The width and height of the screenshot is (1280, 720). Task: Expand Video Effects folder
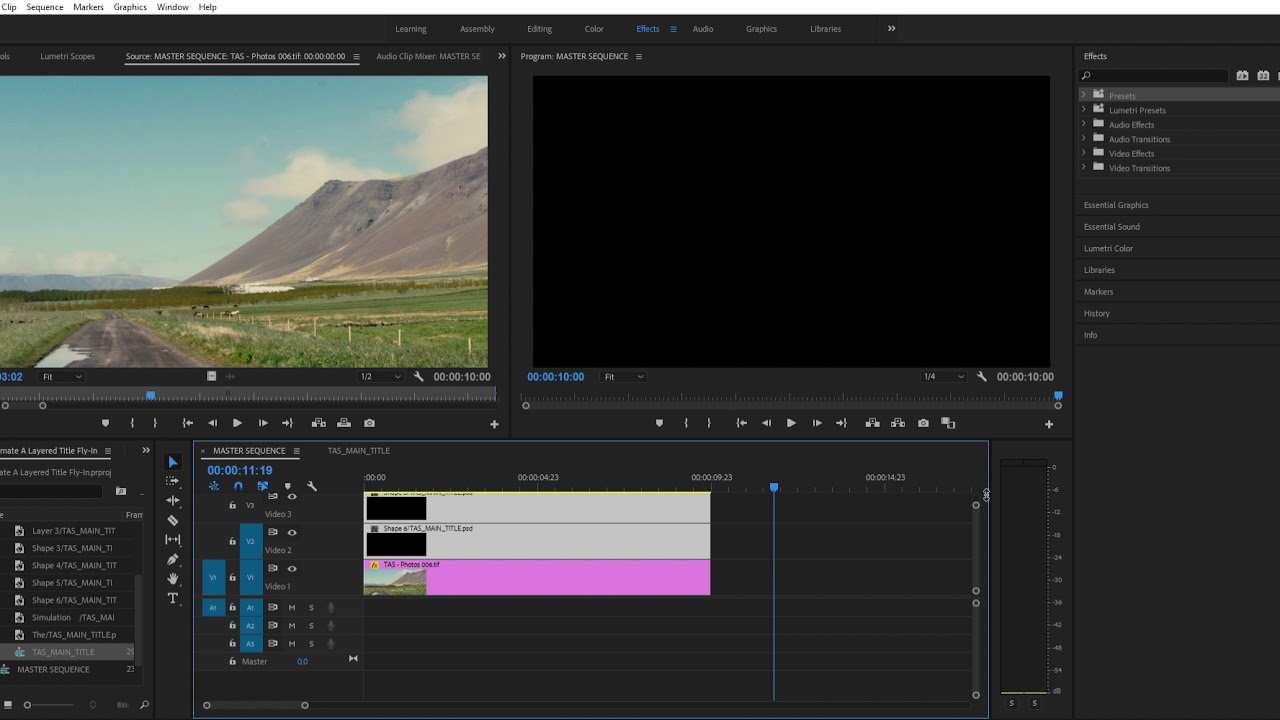point(1083,153)
